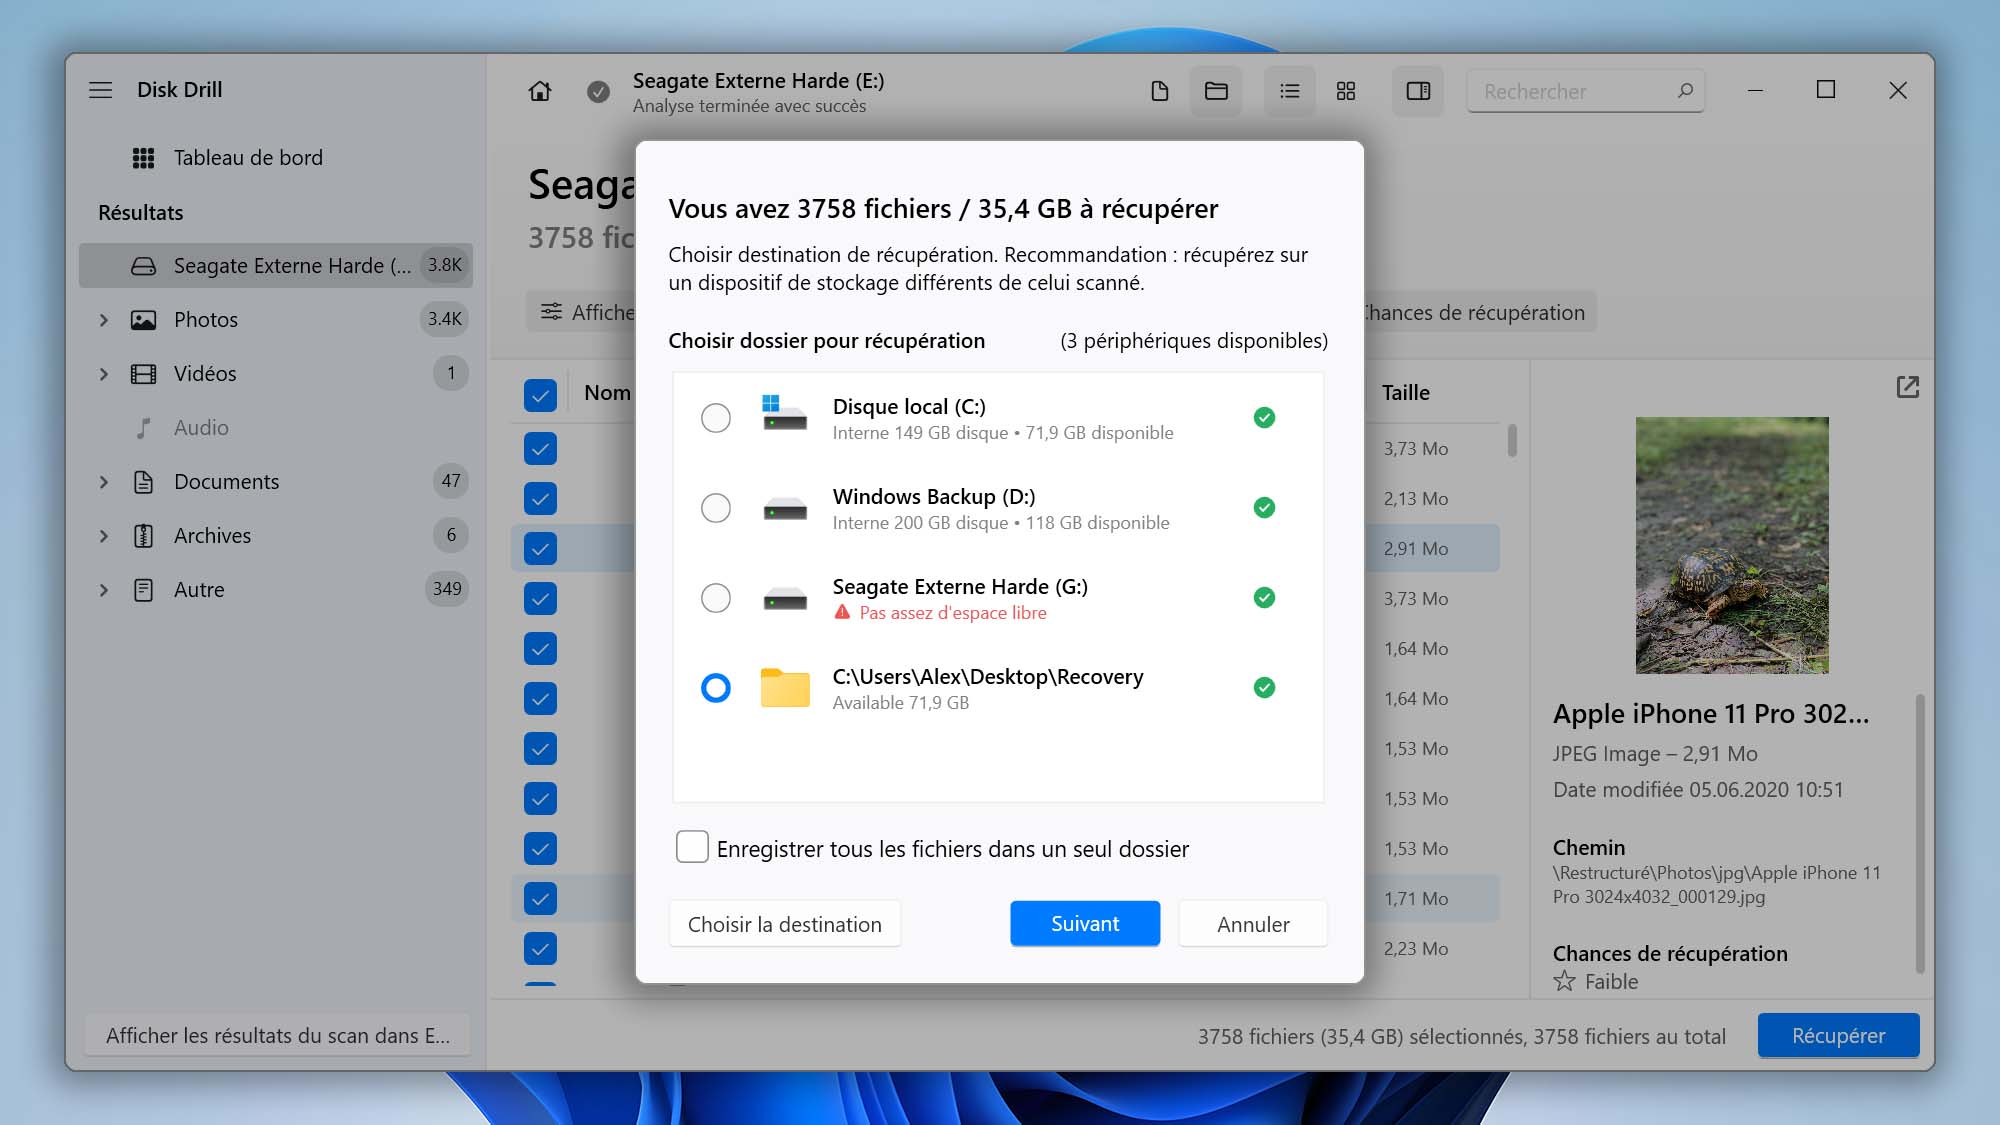
Task: Expand the Archives category
Action: point(104,536)
